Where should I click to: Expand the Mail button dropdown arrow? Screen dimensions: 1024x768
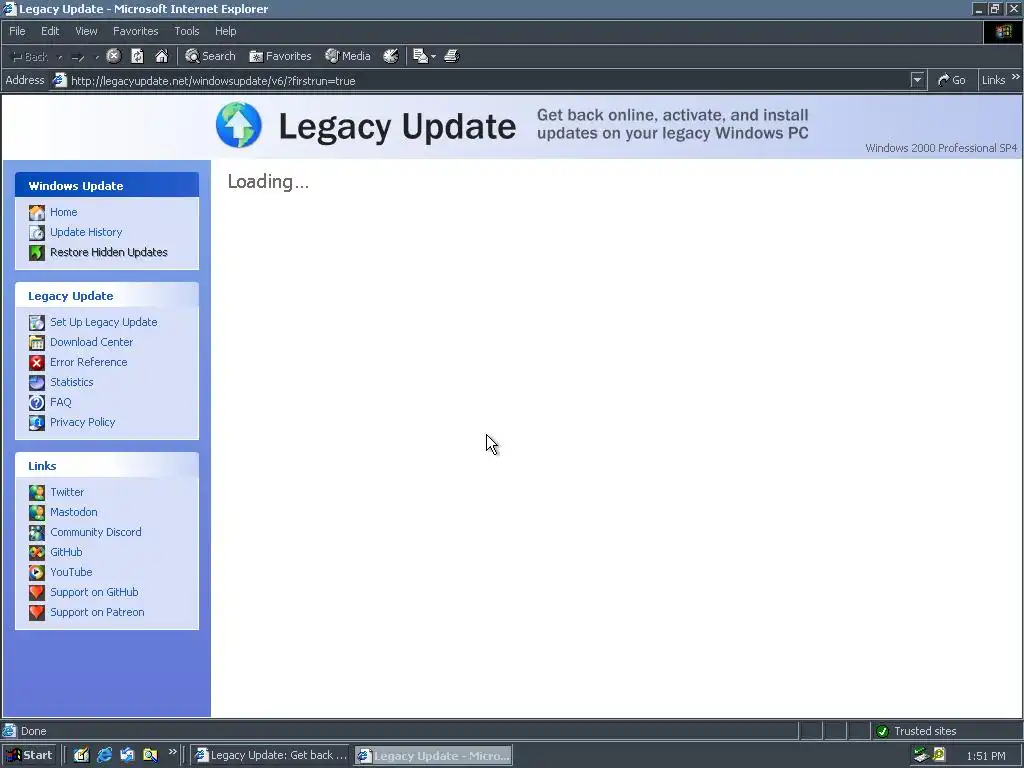(434, 57)
